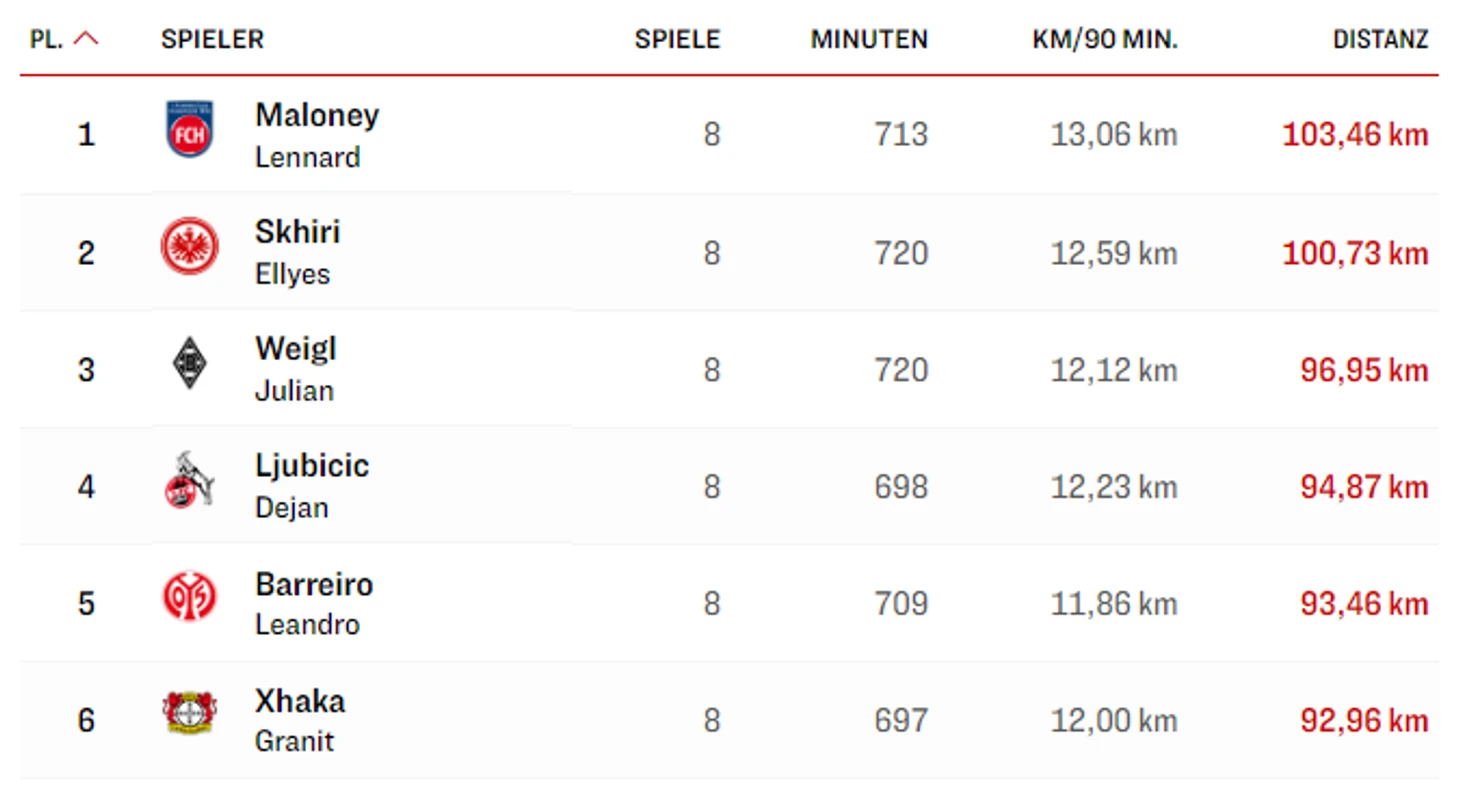Select player name Ljubicic Dejan

tap(312, 486)
